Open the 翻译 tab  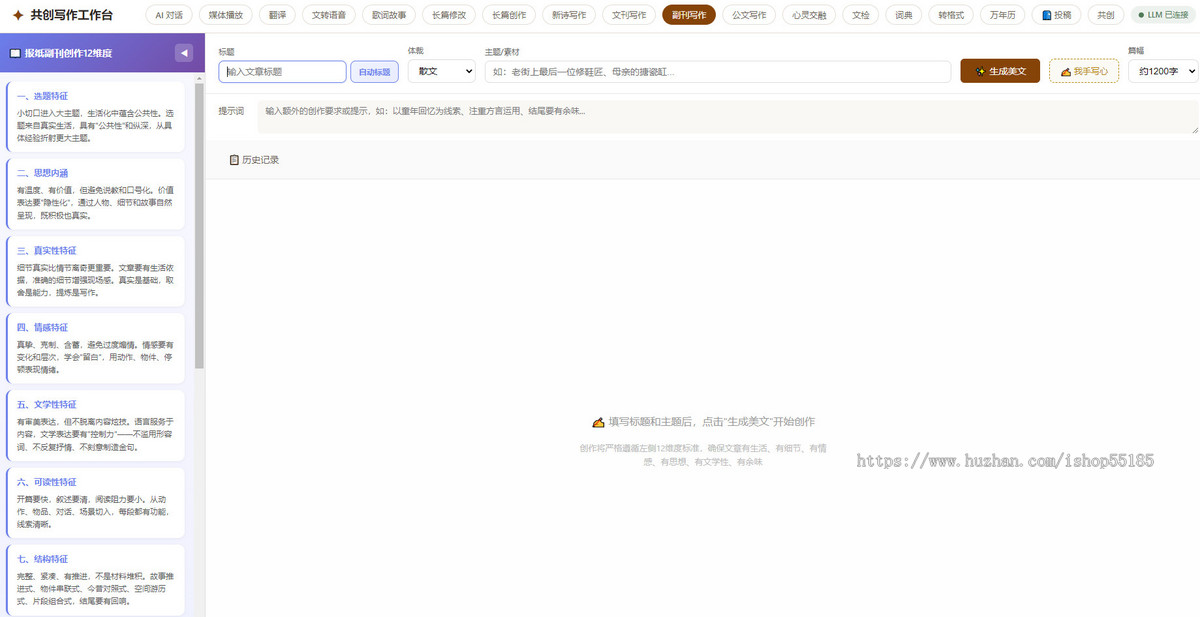[279, 15]
